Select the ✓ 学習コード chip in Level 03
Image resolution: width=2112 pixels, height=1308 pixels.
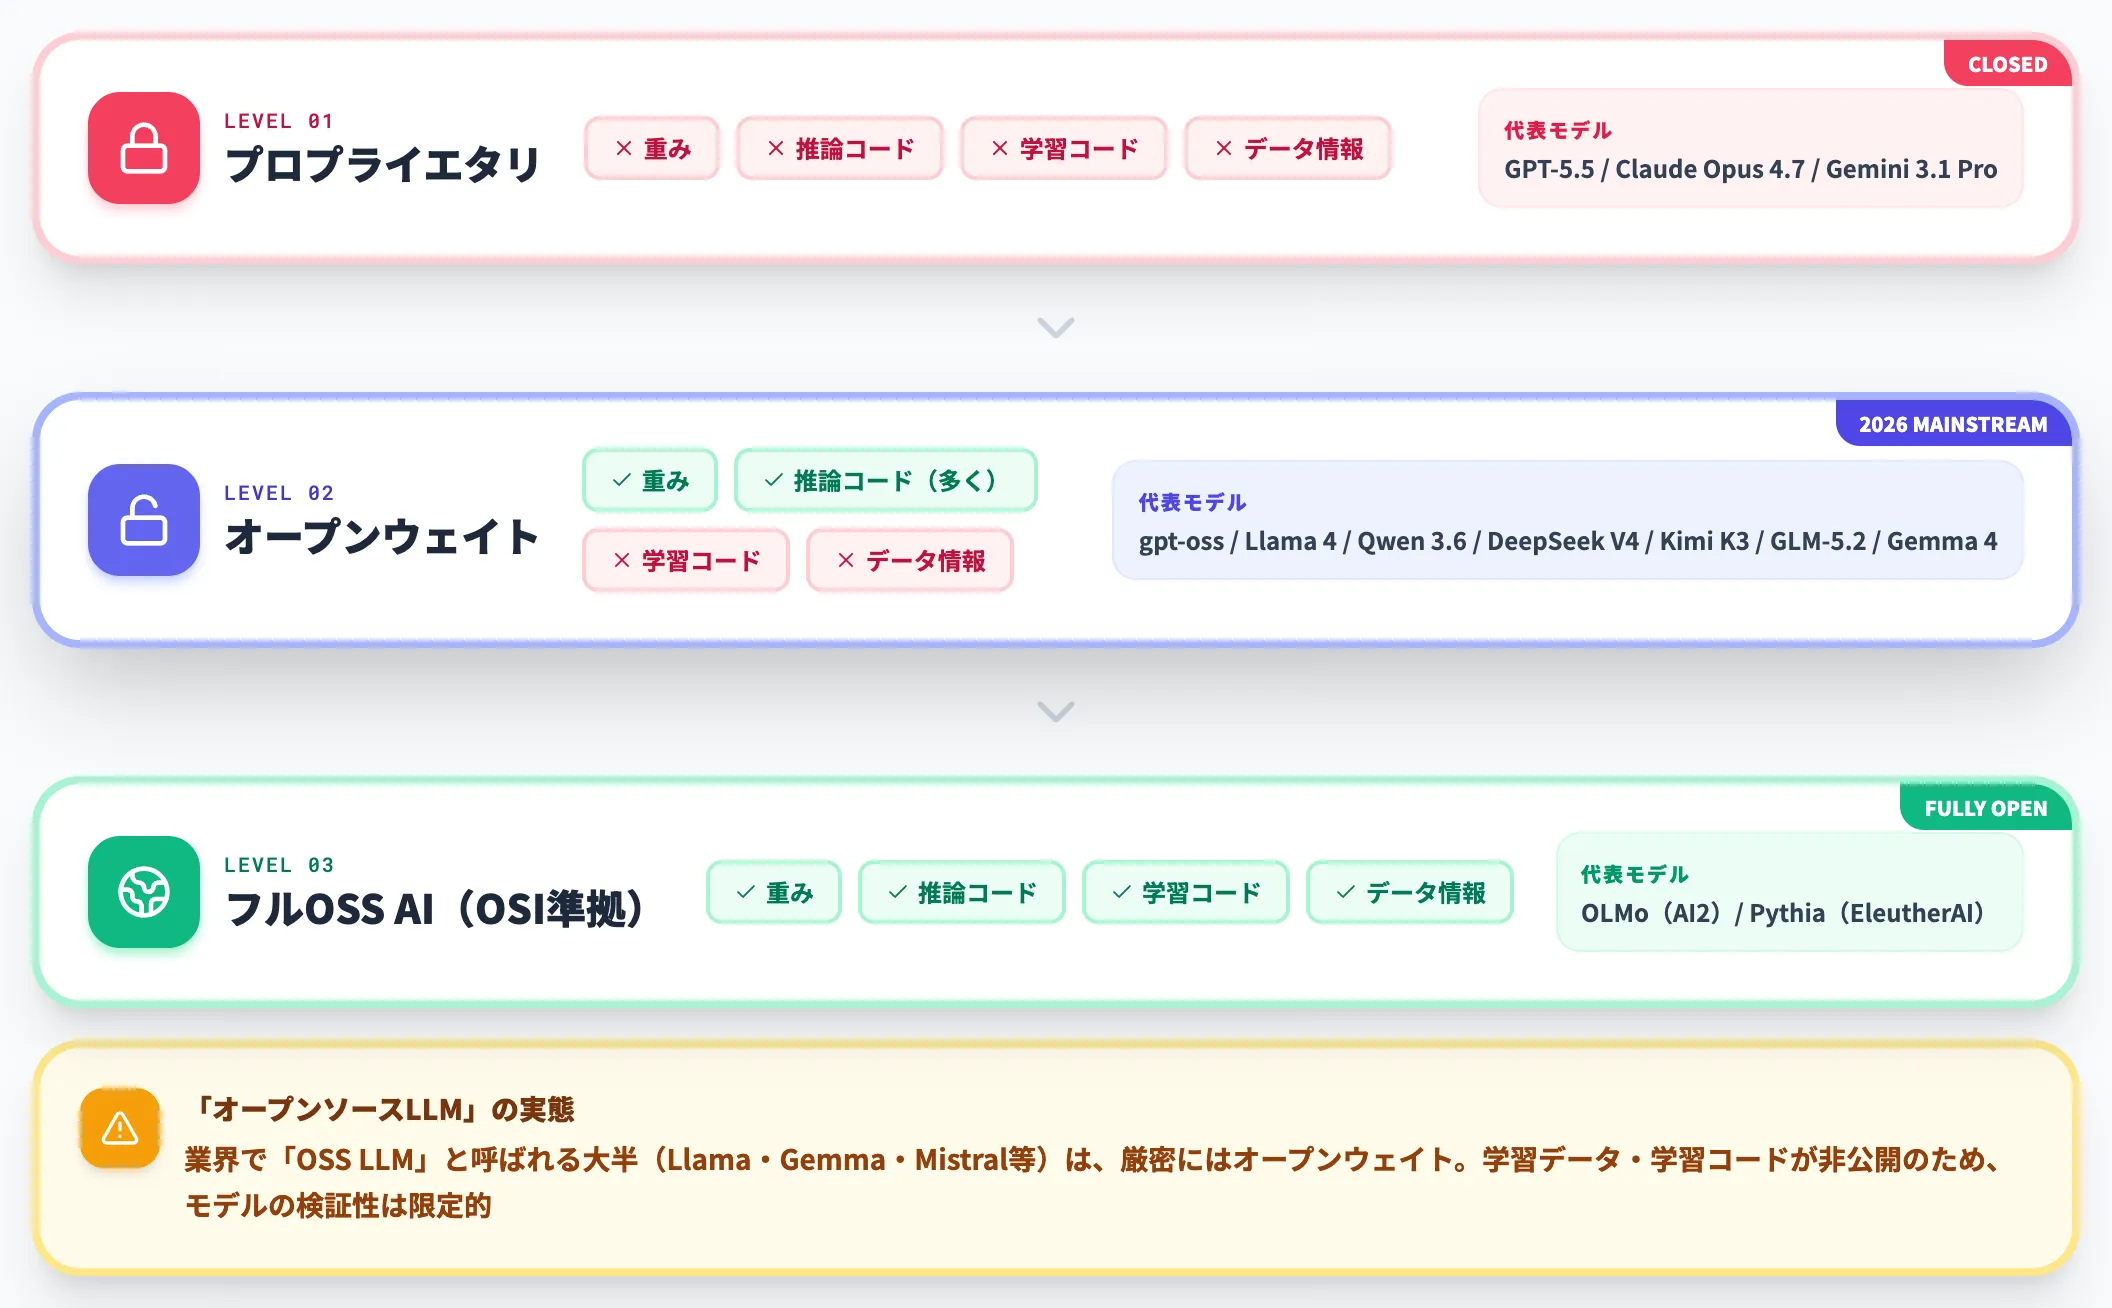pos(1186,892)
